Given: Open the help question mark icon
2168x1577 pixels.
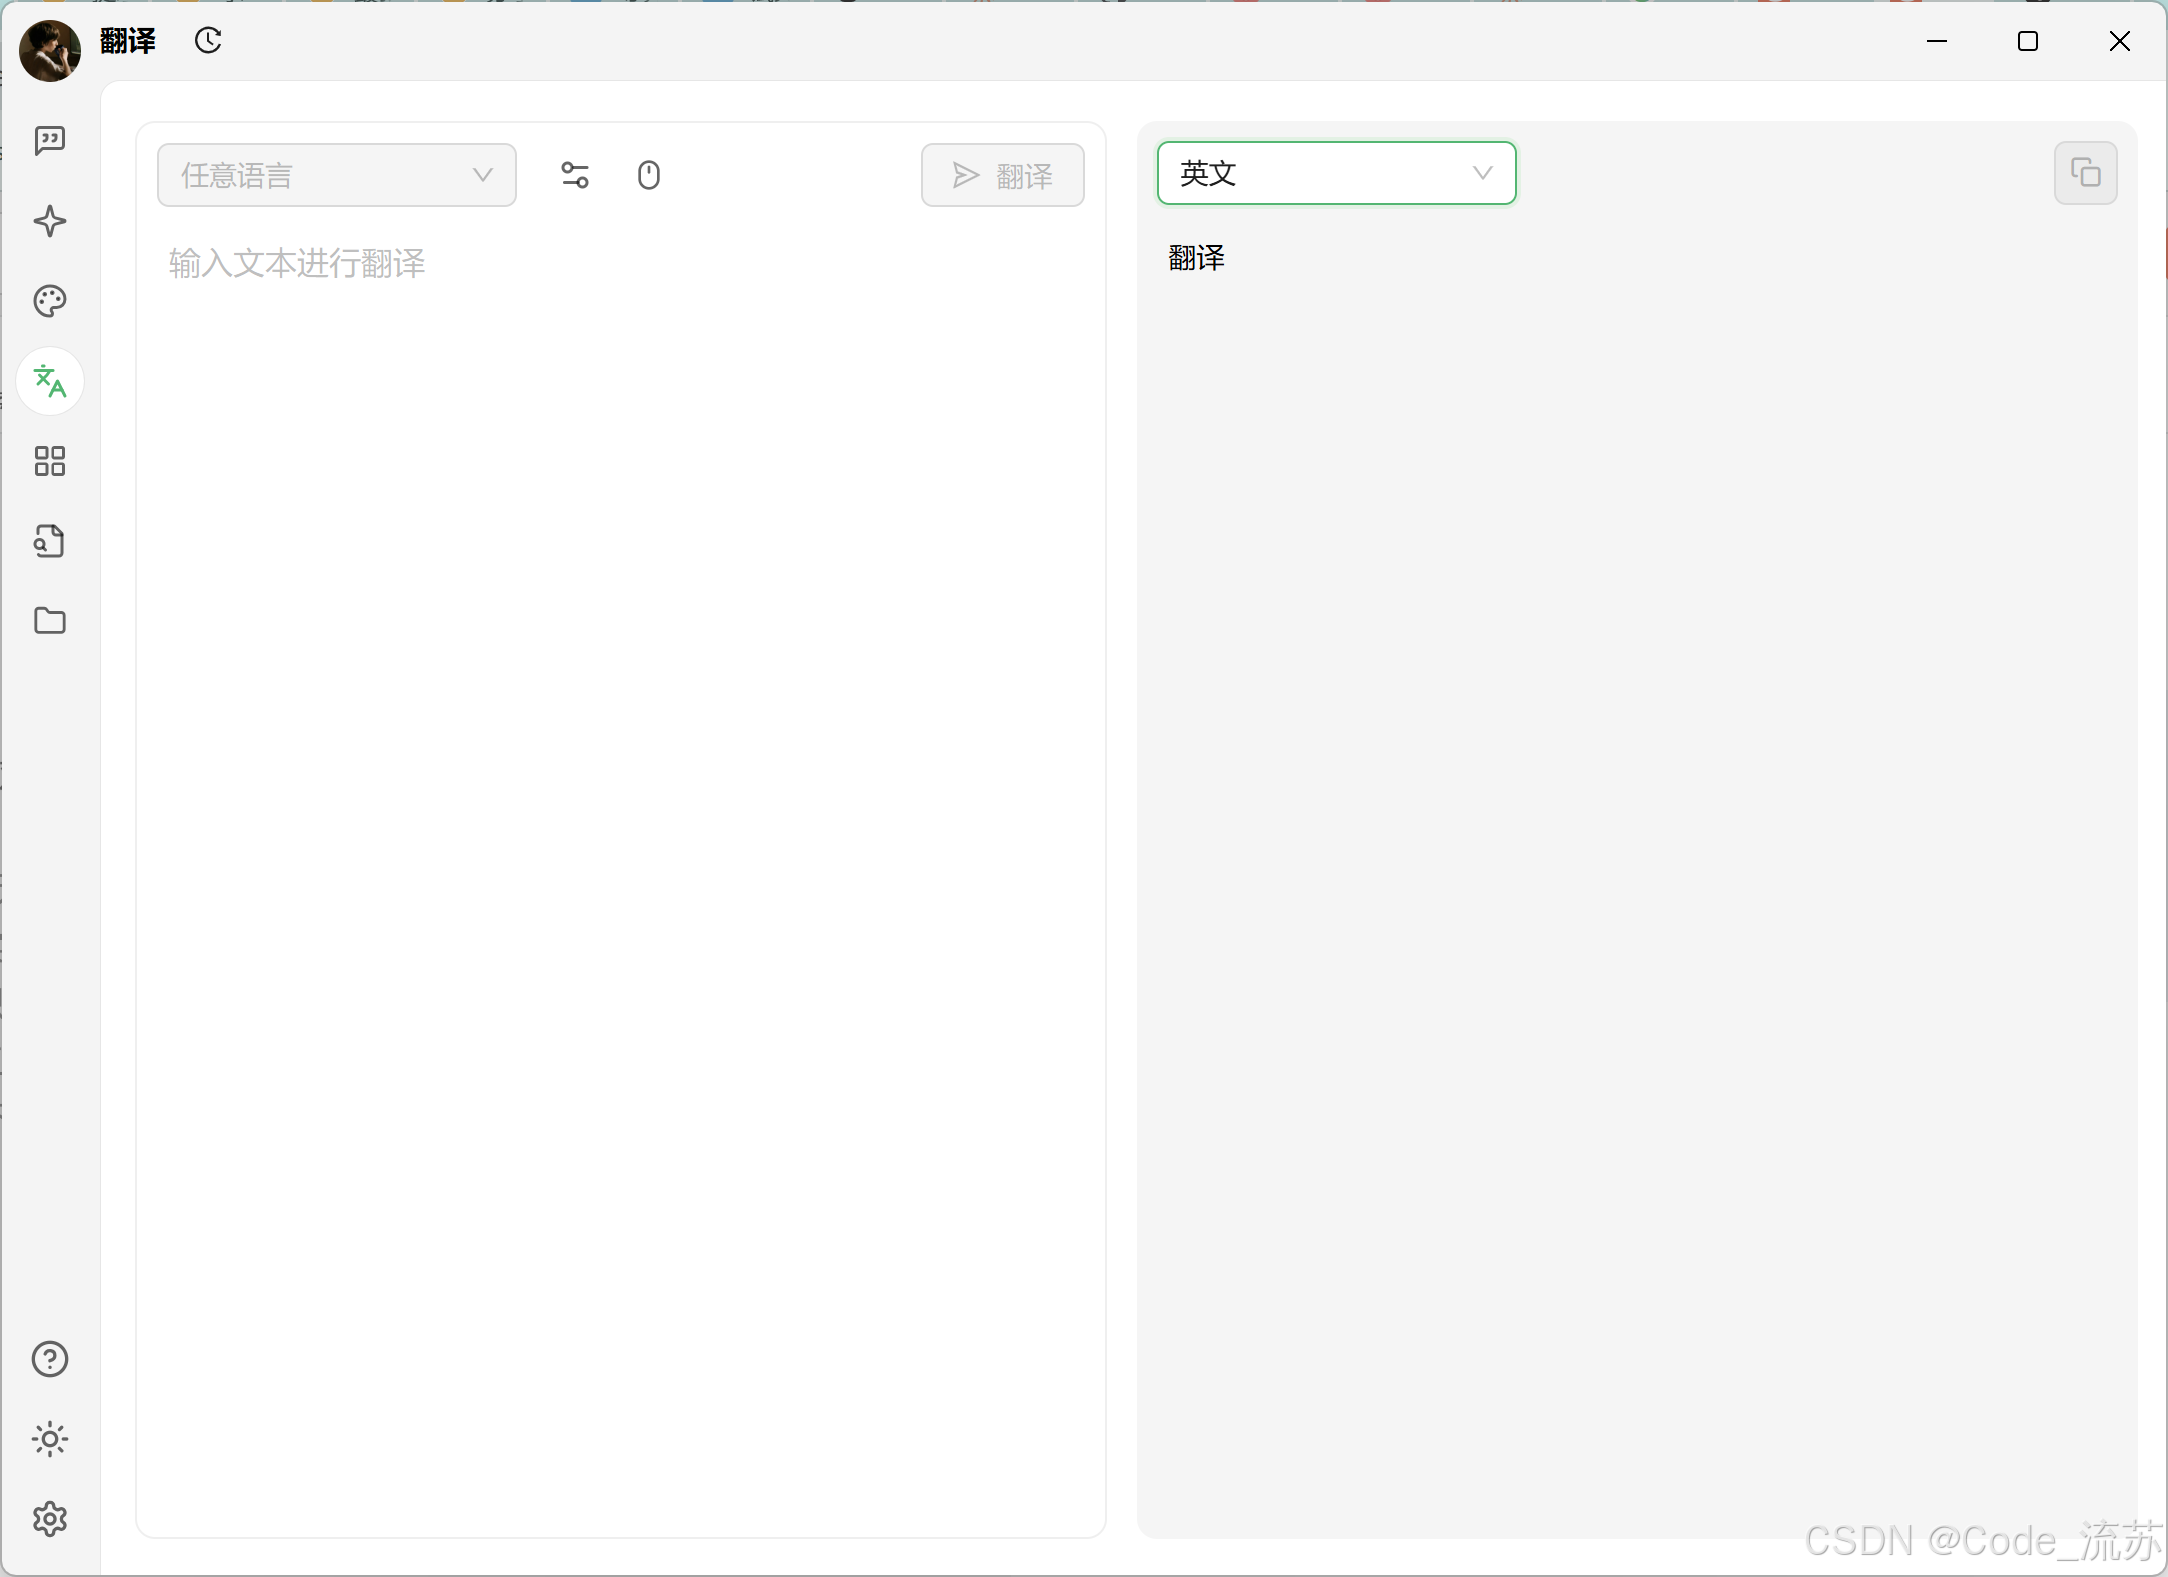Looking at the screenshot, I should 49,1359.
